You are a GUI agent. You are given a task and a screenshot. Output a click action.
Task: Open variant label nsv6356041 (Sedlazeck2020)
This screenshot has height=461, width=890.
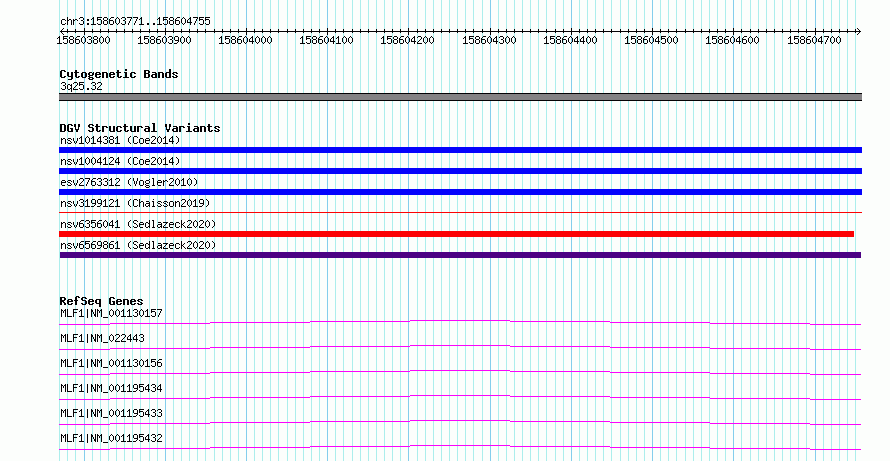click(138, 224)
